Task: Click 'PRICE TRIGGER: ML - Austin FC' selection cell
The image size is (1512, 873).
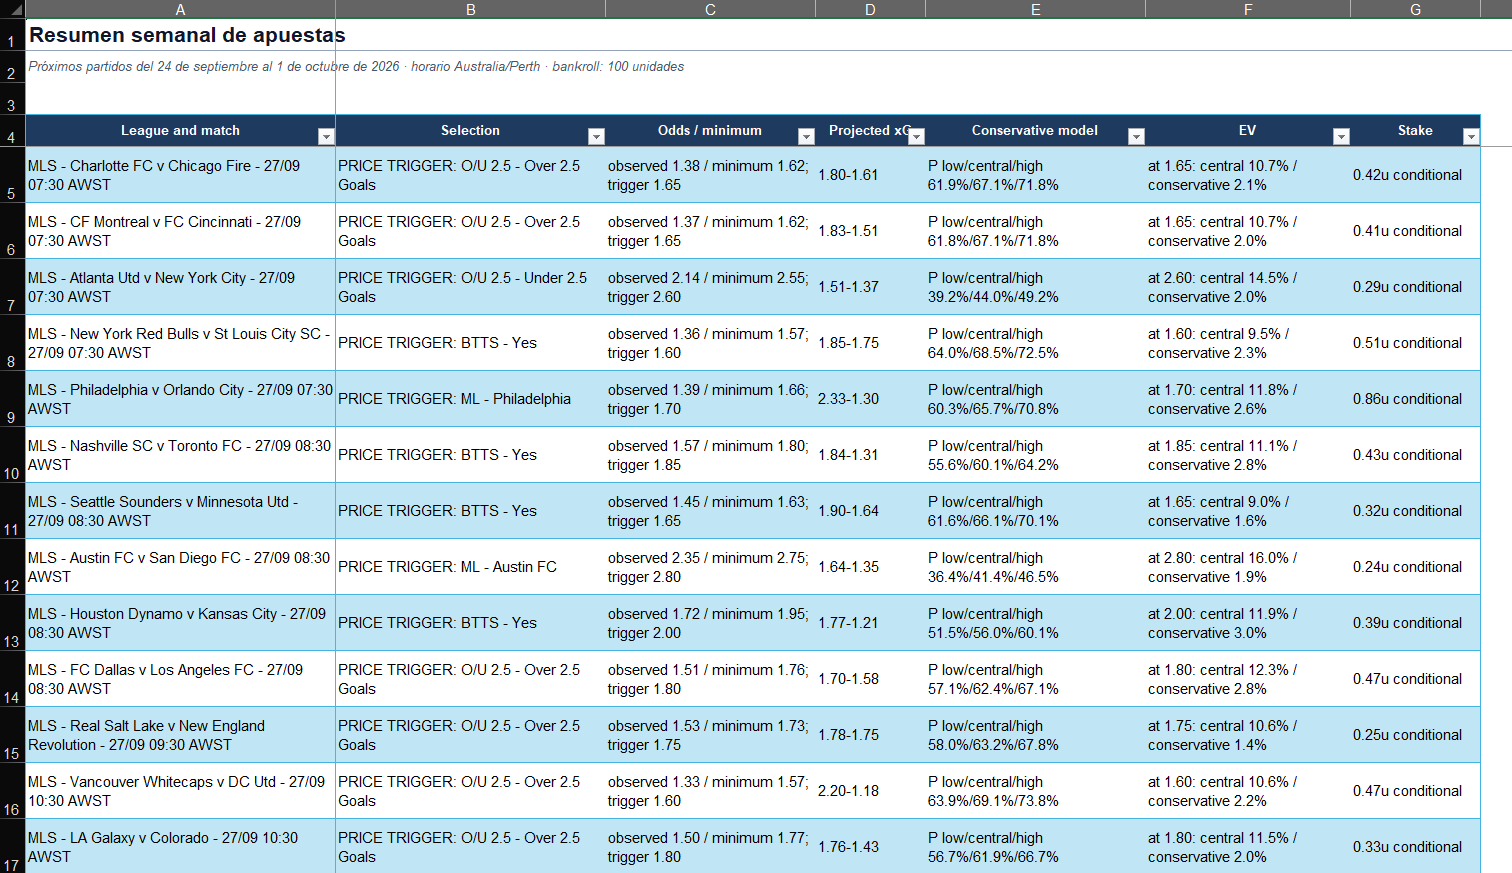Action: pos(471,567)
